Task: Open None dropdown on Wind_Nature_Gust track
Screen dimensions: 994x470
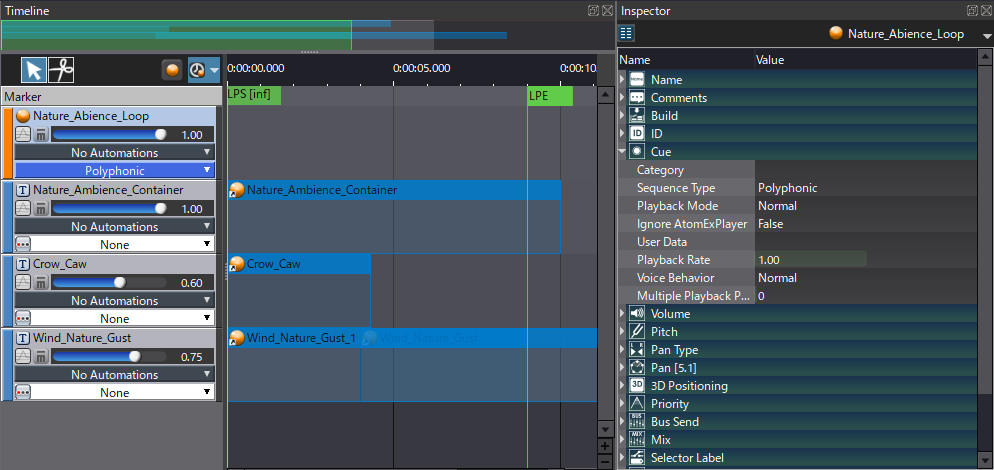Action: (x=123, y=393)
